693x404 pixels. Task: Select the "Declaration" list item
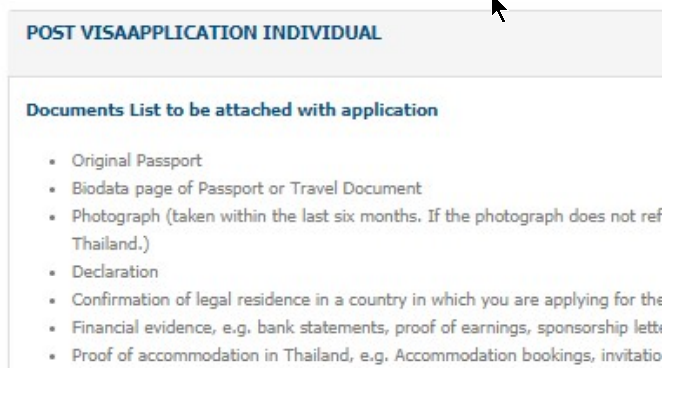point(115,271)
